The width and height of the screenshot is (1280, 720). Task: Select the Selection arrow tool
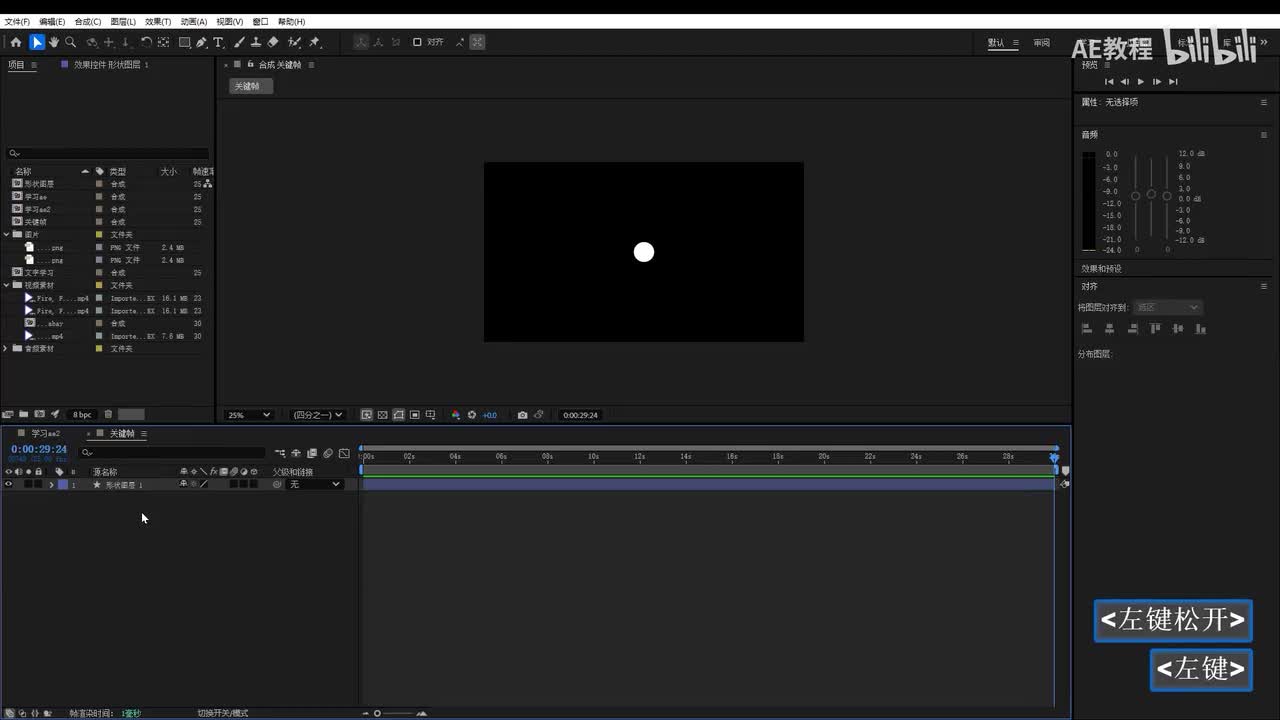tap(37, 42)
